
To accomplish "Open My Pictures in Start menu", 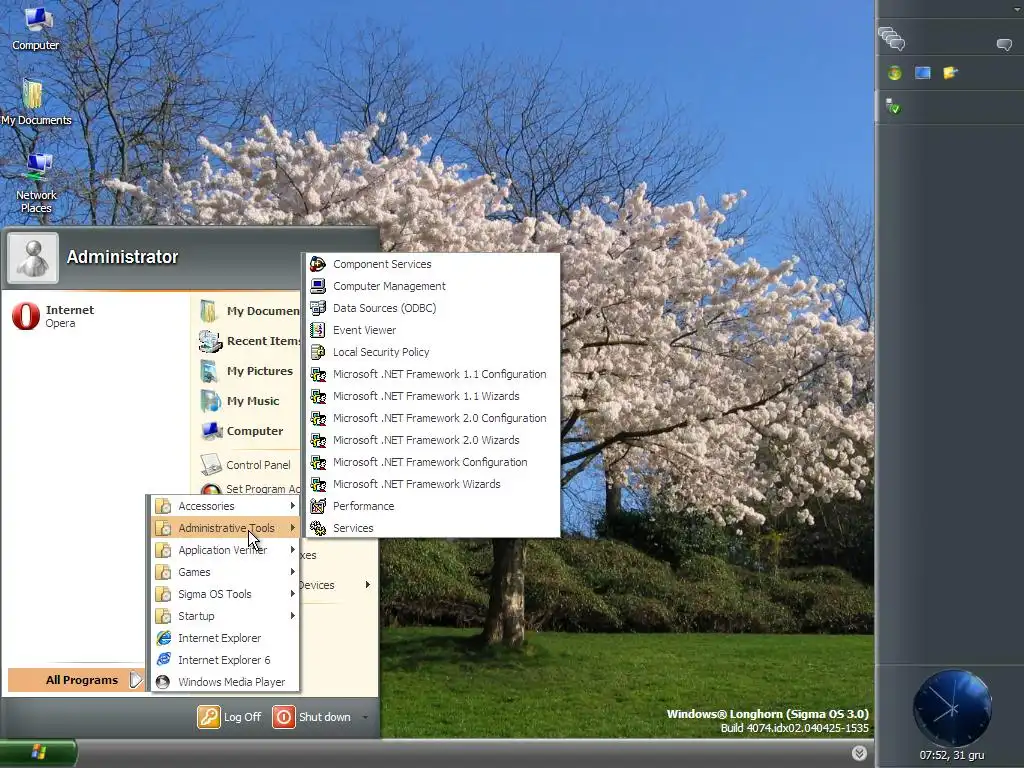I will tap(247, 371).
